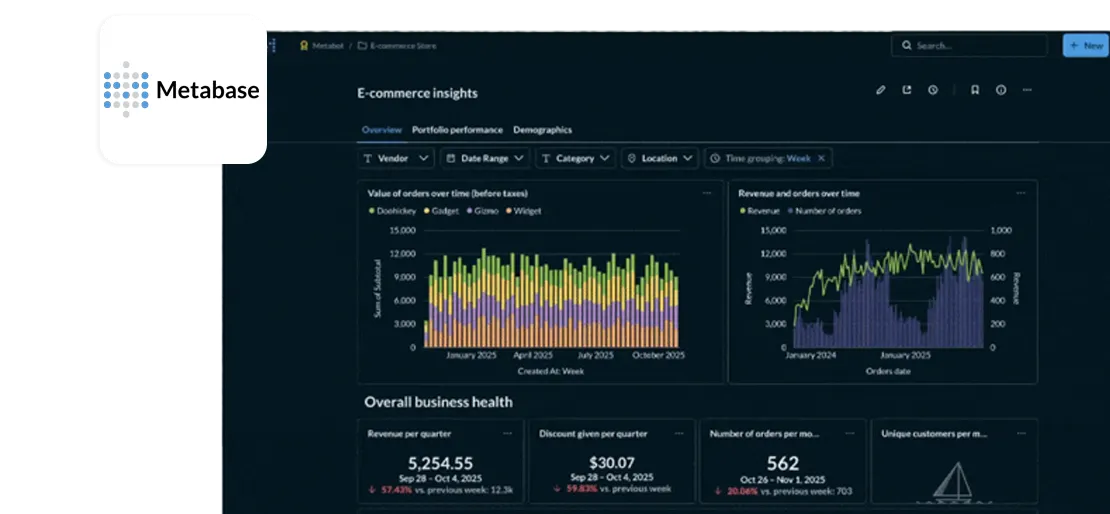Click the 5,254.55 revenue value
Screen dimensions: 1110x514
[x=440, y=463]
